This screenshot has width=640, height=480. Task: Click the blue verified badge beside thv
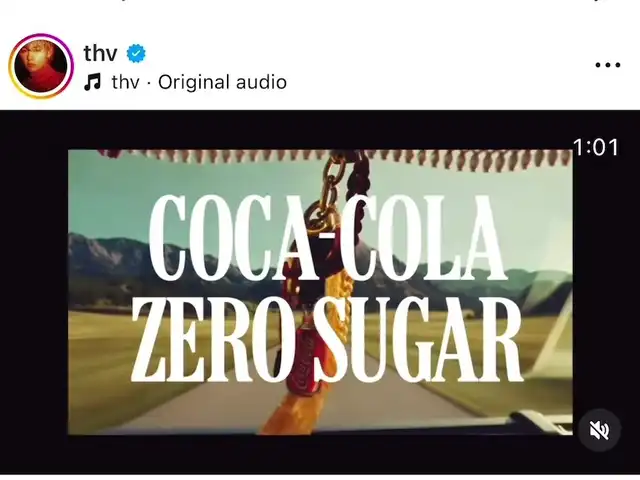click(x=136, y=53)
